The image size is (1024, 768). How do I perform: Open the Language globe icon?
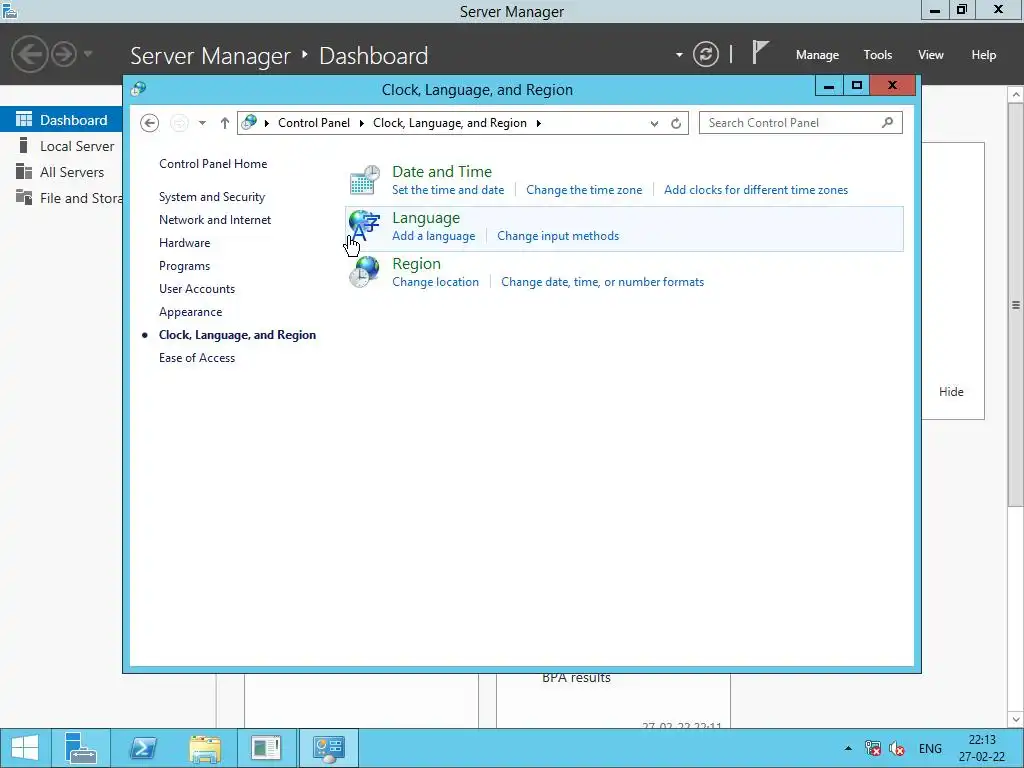pos(364,226)
